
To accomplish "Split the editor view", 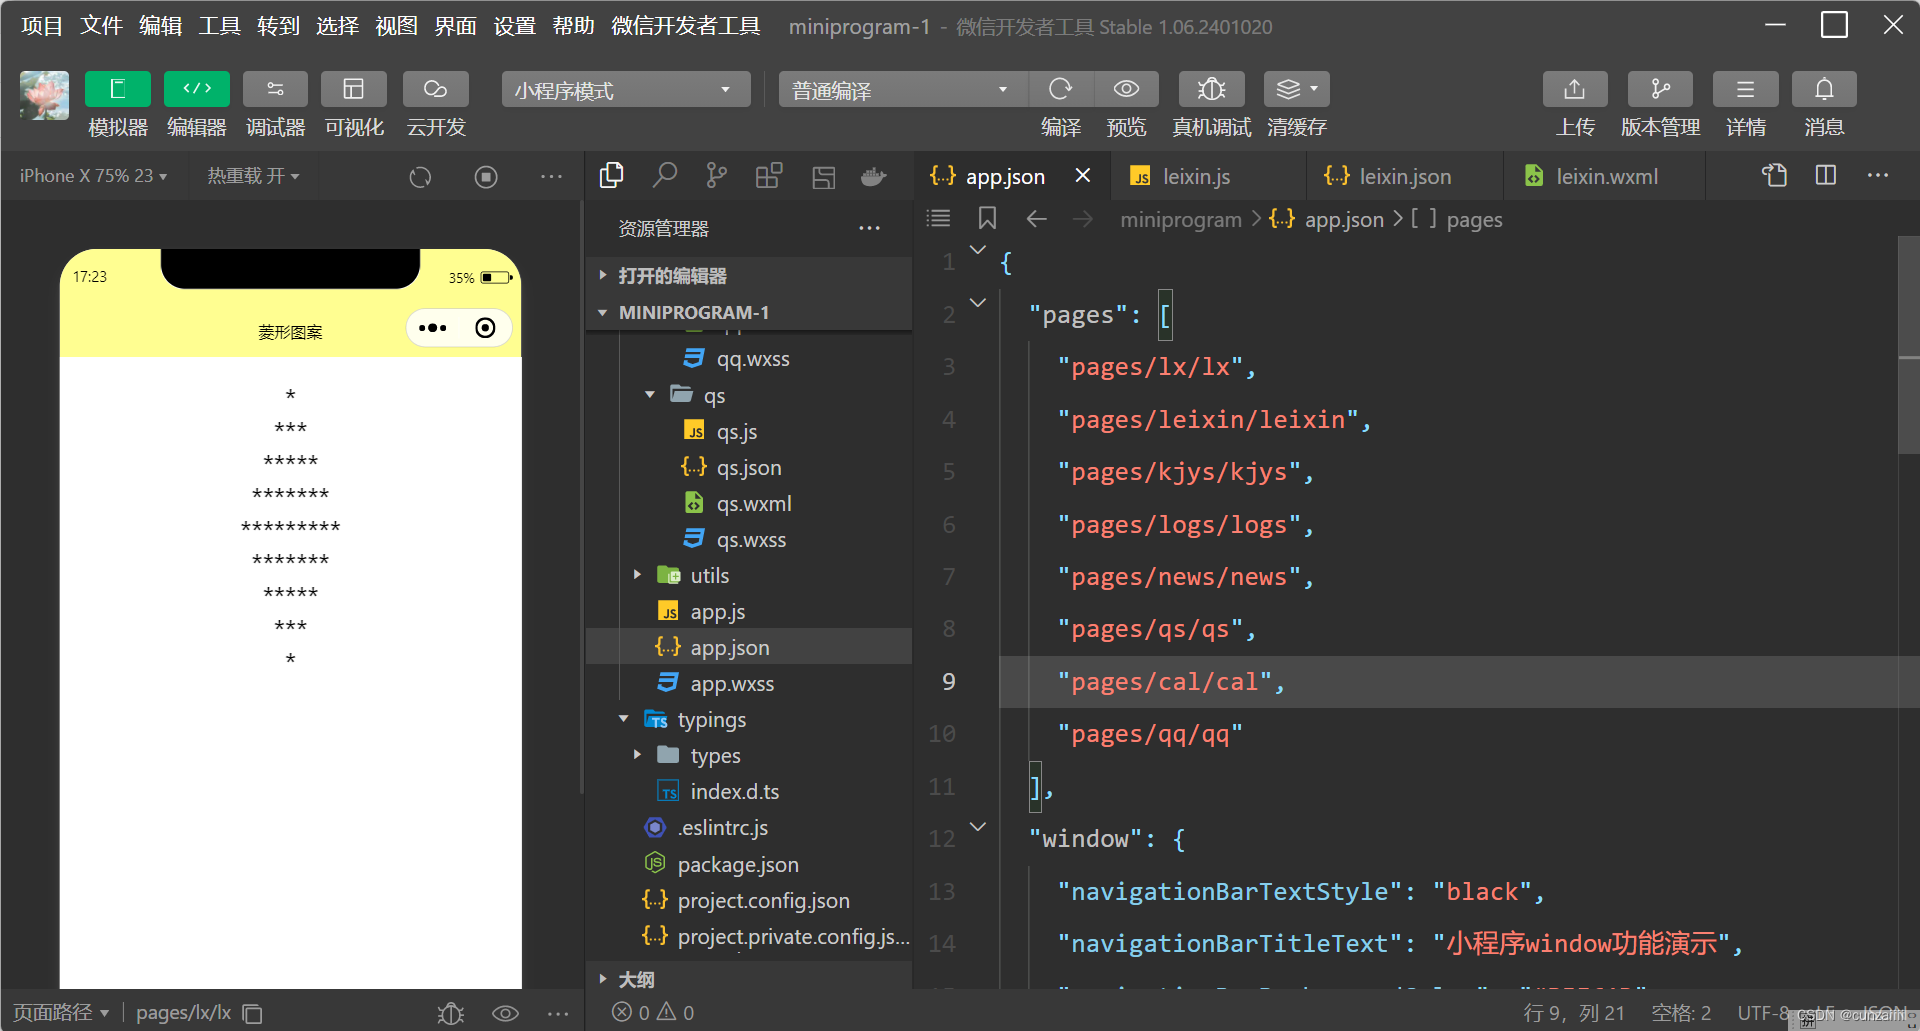I will point(1826,175).
